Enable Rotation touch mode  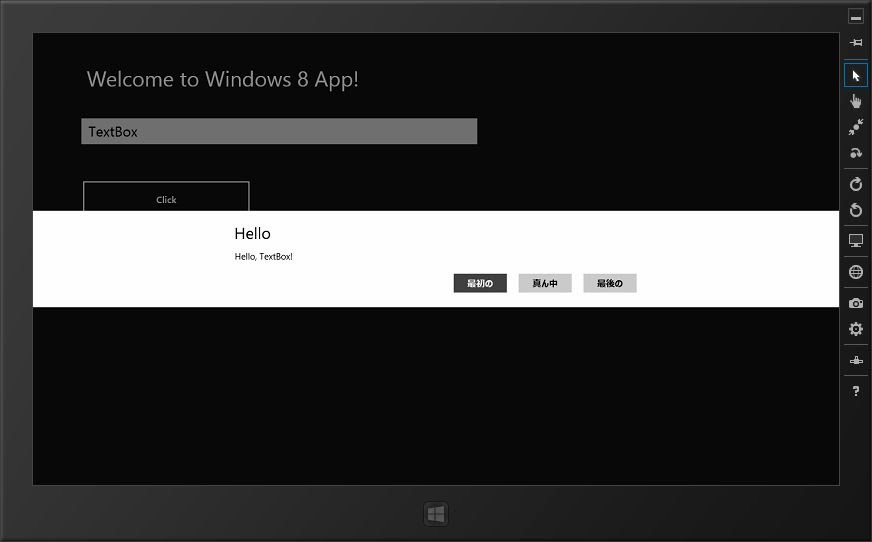tap(856, 153)
